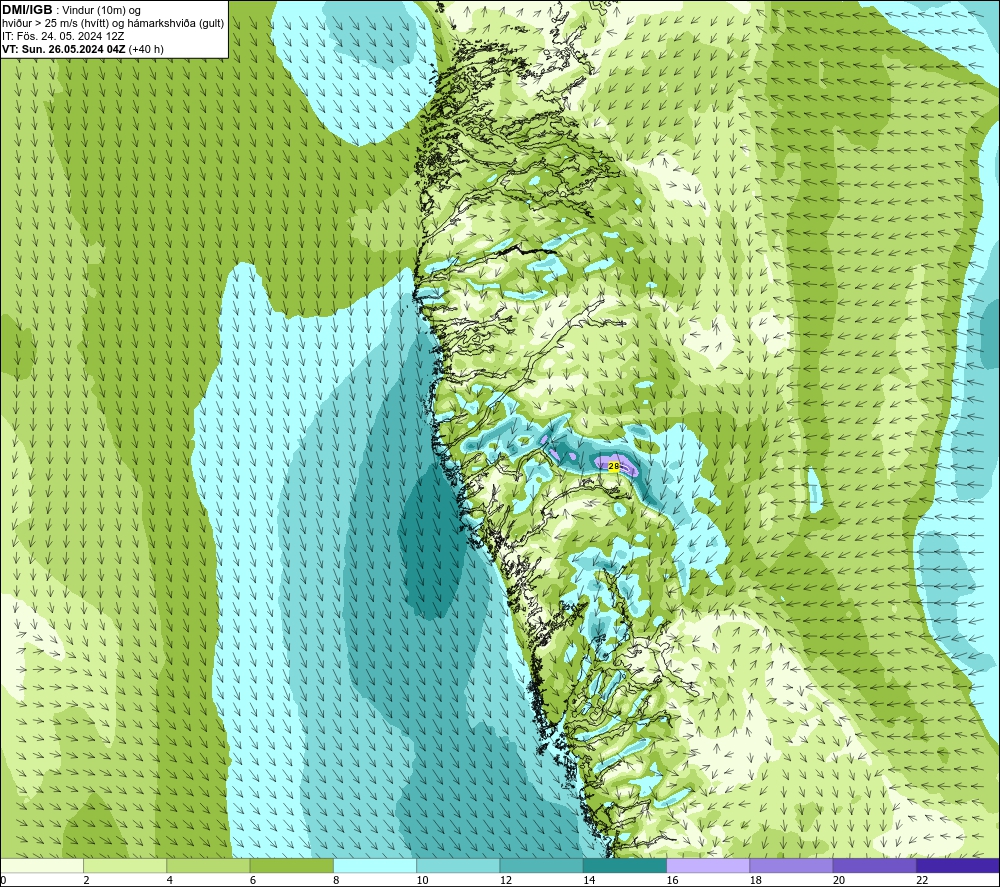
Task: Click the legend tick label 8
Action: (336, 880)
